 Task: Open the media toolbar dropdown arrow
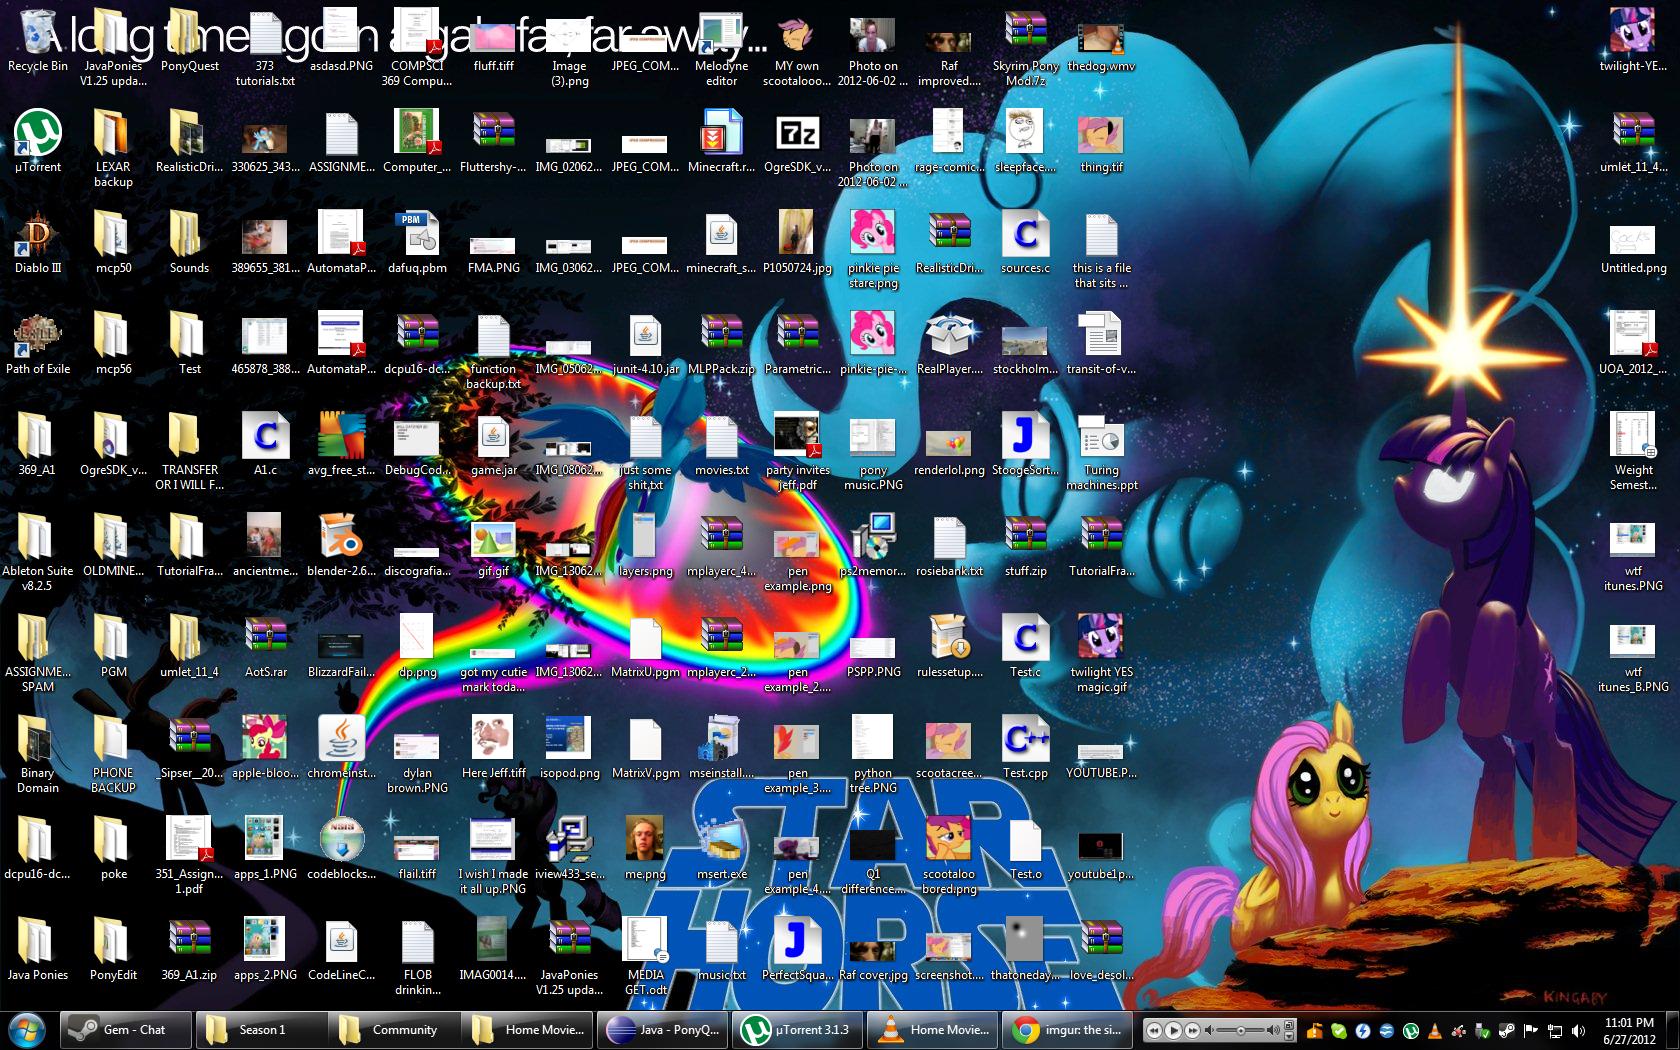pyautogui.click(x=1289, y=1036)
